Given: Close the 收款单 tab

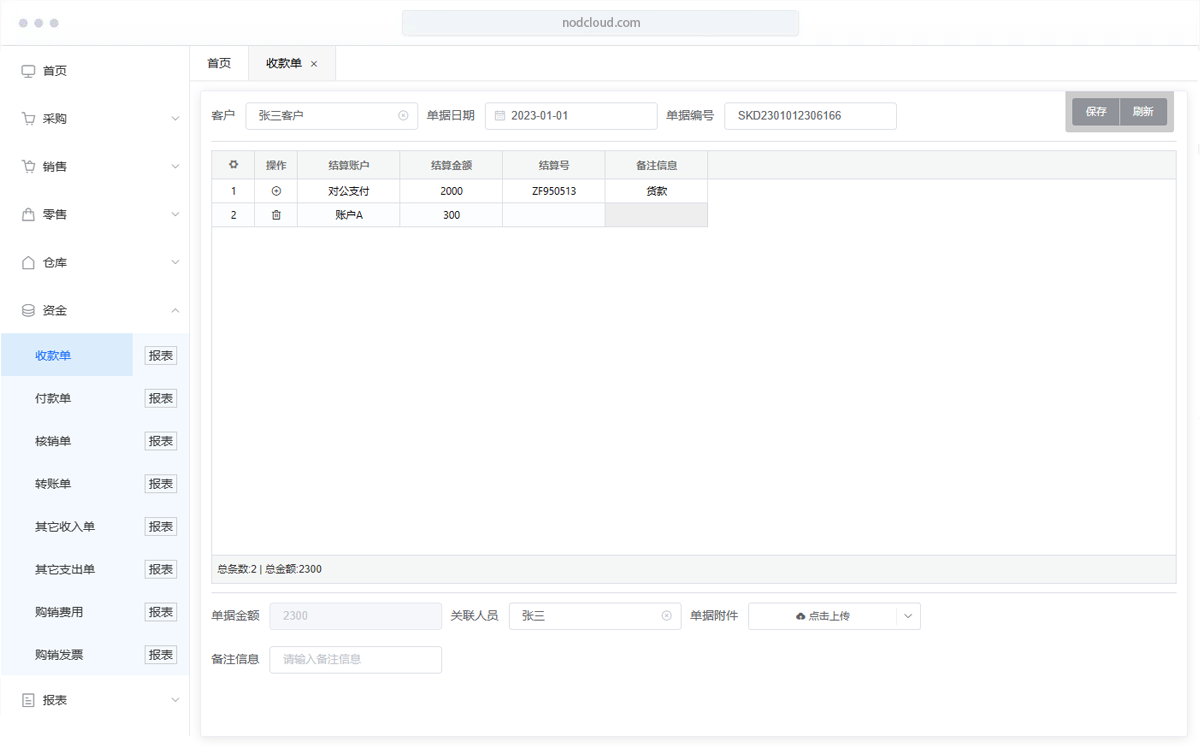Looking at the screenshot, I should (314, 64).
